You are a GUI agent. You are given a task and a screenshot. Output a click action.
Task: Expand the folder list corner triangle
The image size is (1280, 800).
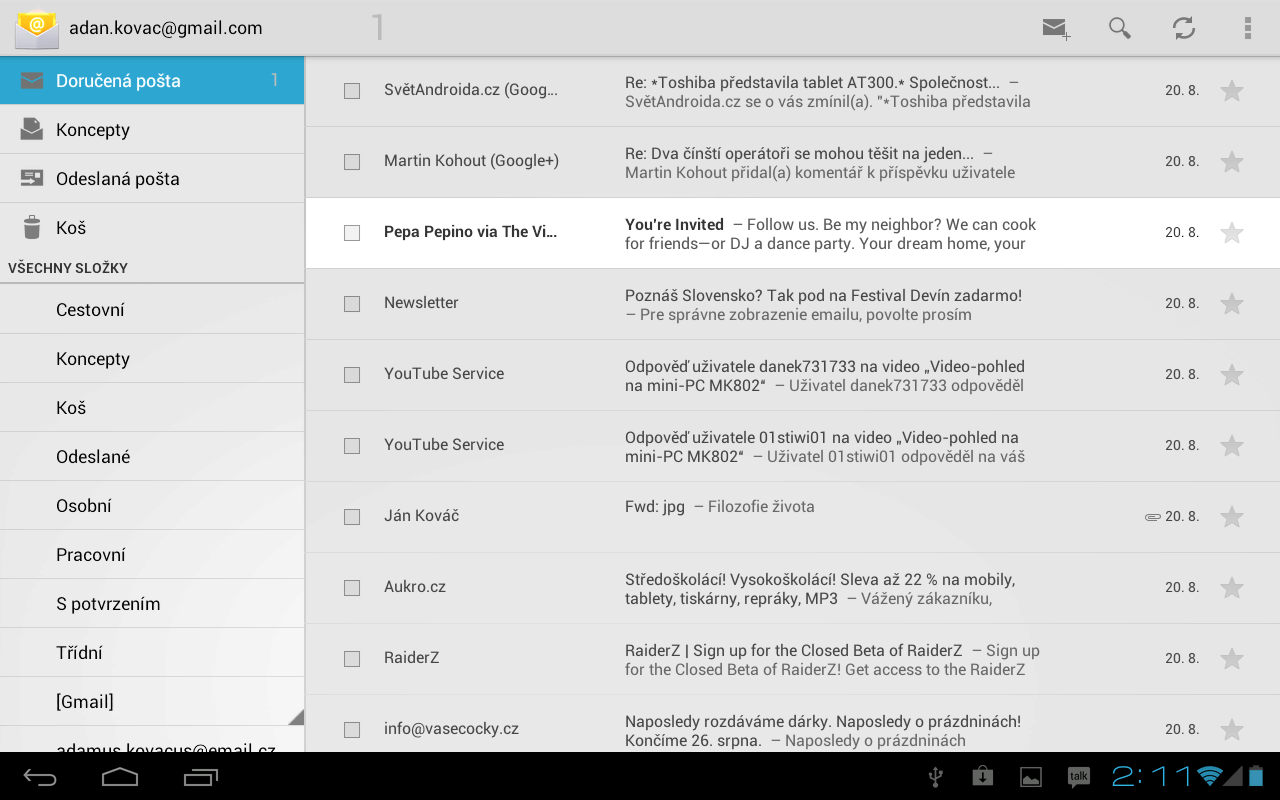coord(295,717)
